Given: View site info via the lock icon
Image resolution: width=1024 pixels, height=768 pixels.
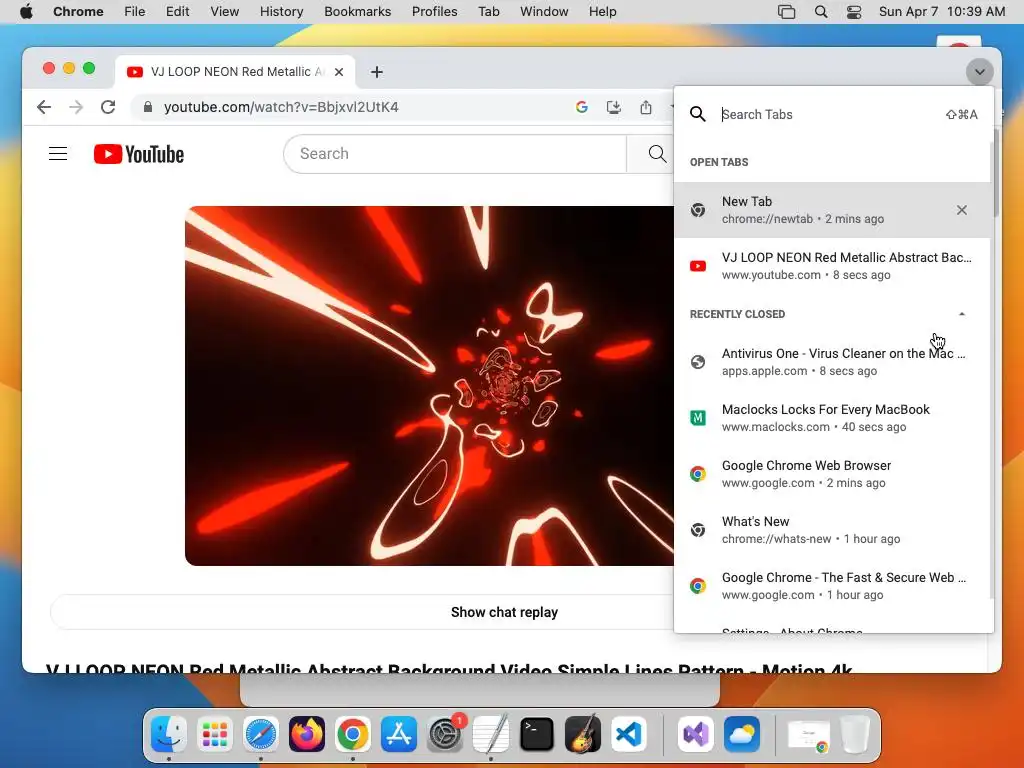Looking at the screenshot, I should (148, 107).
